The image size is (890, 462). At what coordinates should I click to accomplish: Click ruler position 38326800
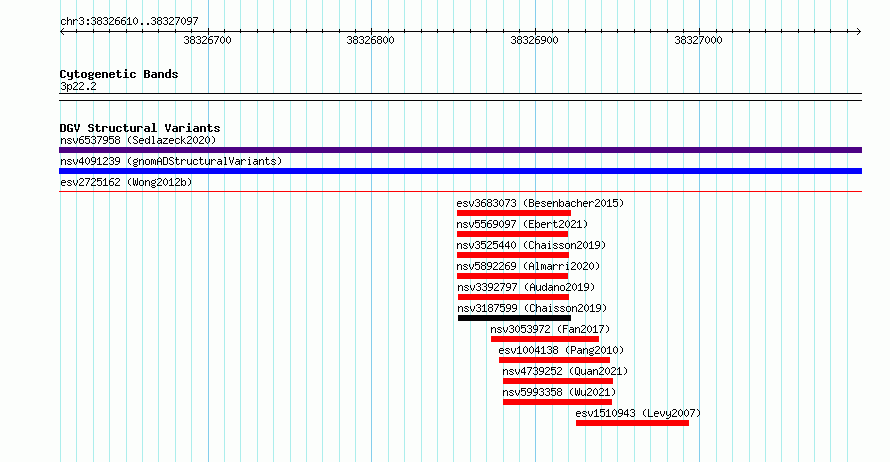370,40
